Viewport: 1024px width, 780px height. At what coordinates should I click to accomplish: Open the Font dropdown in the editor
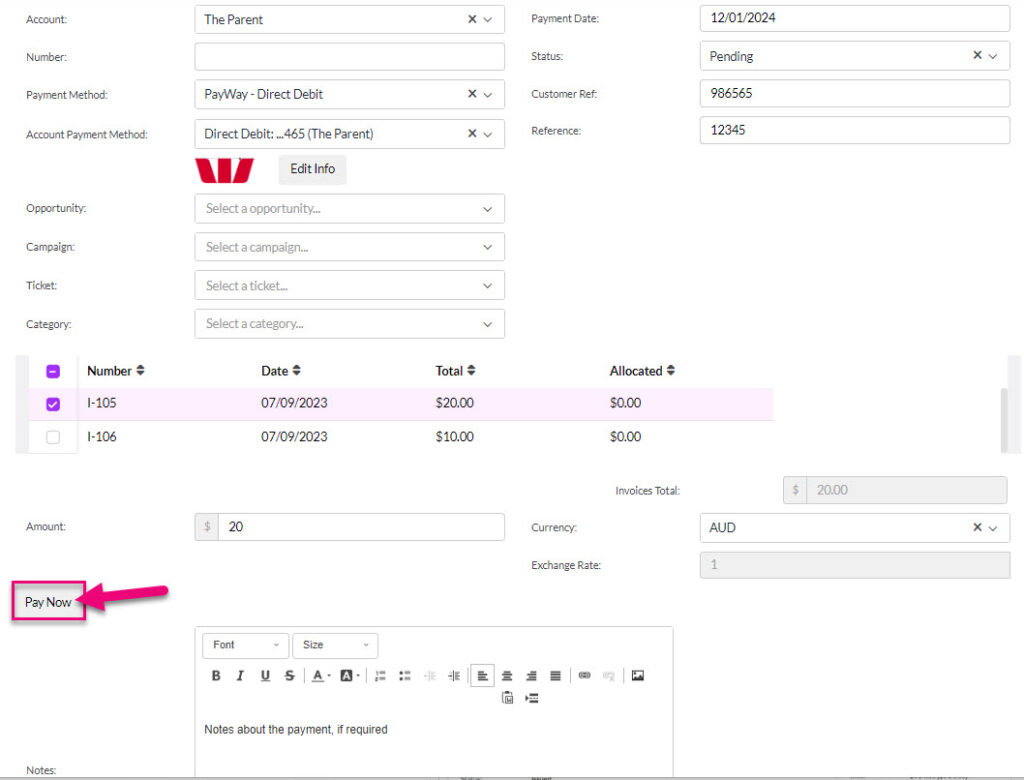point(244,645)
